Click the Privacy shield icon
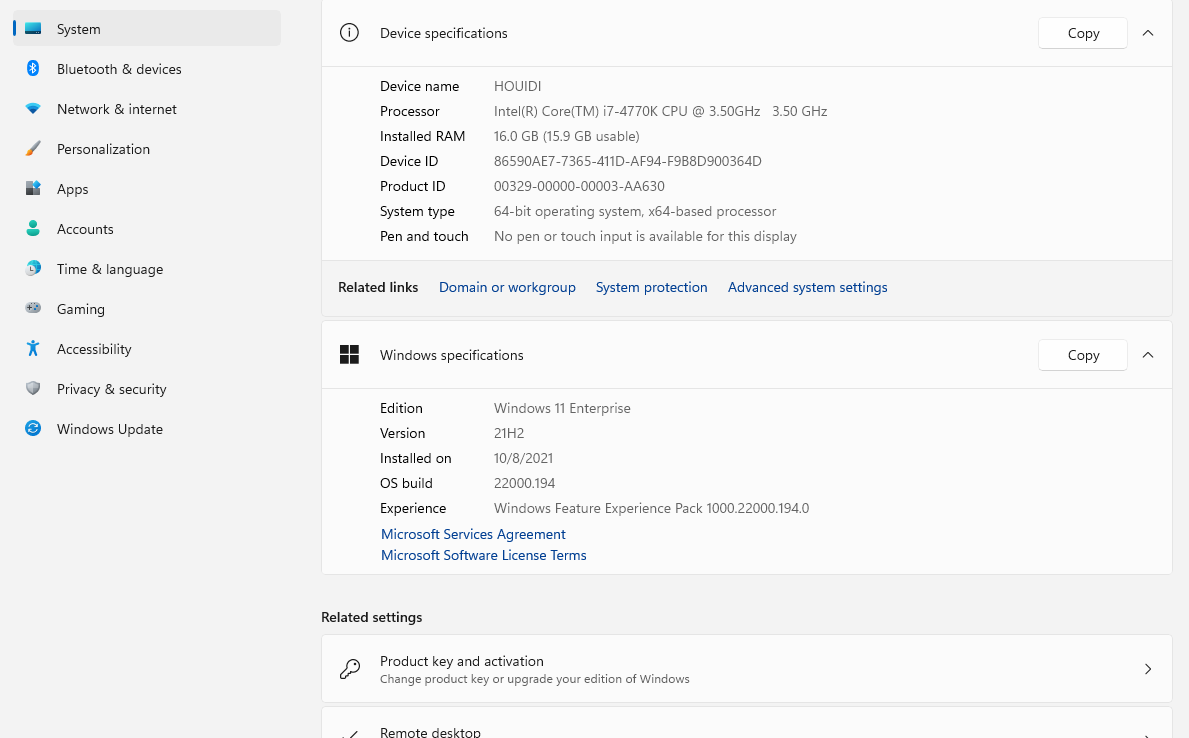The height and width of the screenshot is (738, 1189). 33,389
